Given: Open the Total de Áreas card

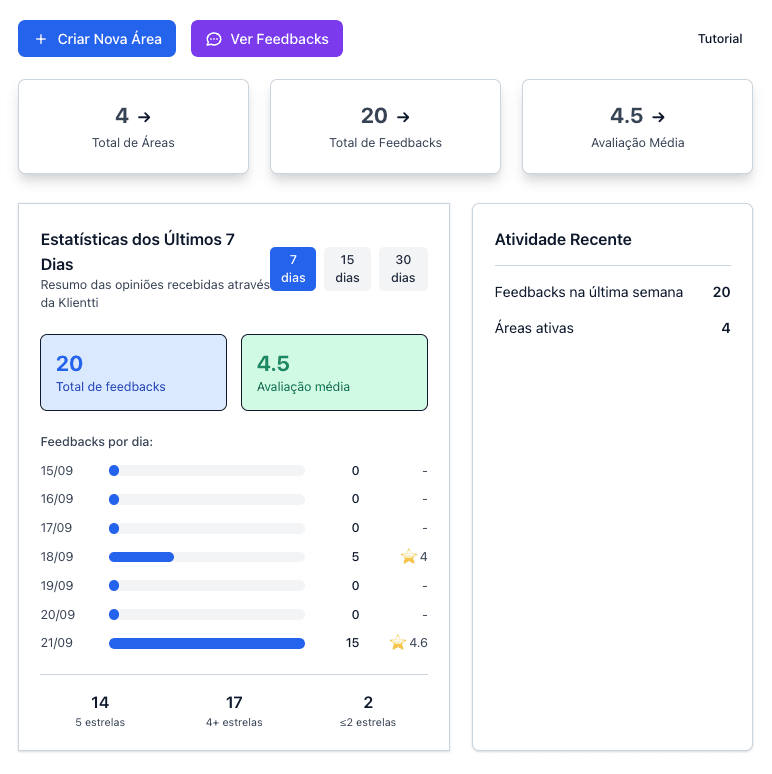Looking at the screenshot, I should coord(133,126).
